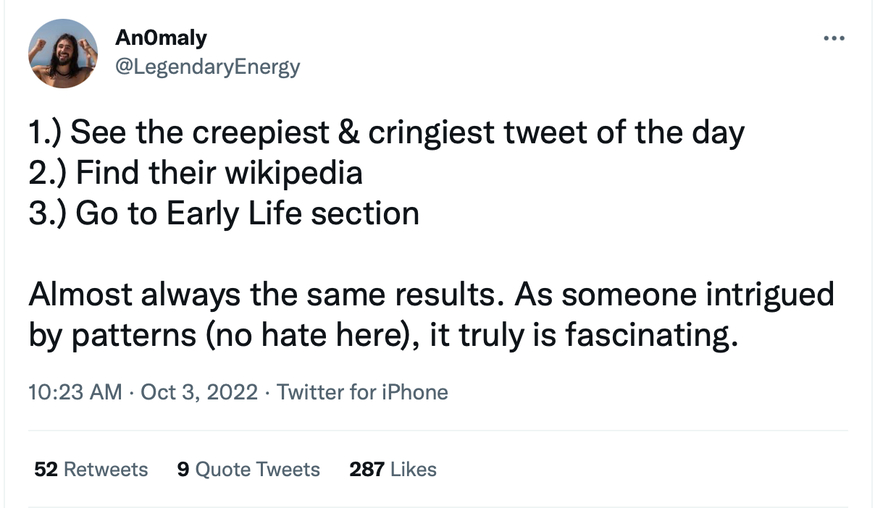Open the Twitter for iPhone source link
Image resolution: width=875 pixels, height=508 pixels.
(x=362, y=392)
